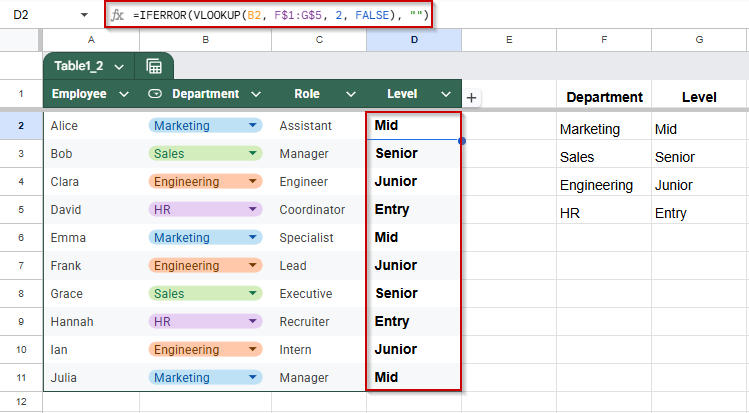Open the Name box dropdown arrow beside D2
The width and height of the screenshot is (749, 413).
point(84,15)
